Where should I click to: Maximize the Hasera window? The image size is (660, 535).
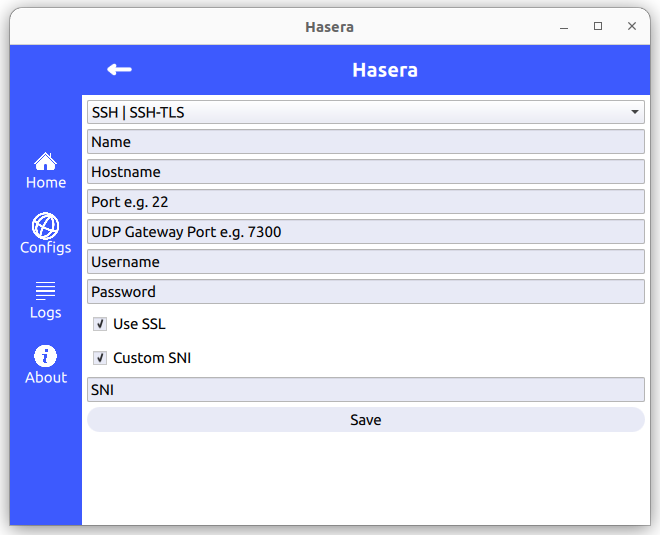point(598,27)
